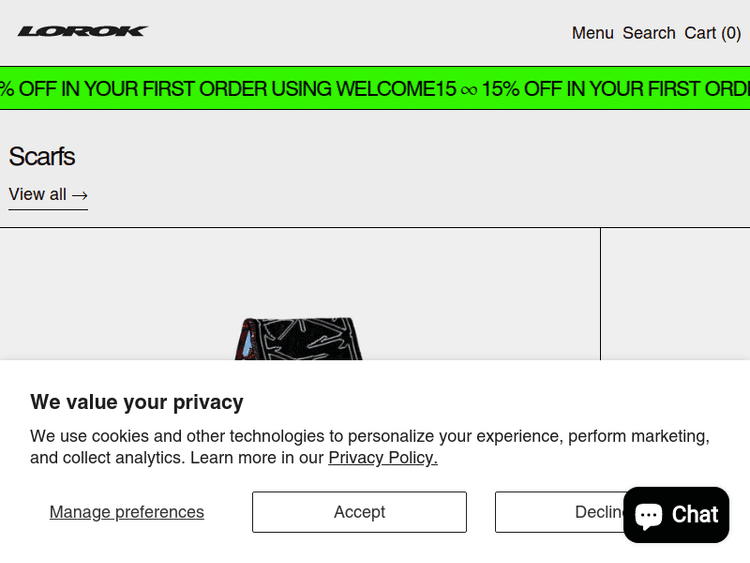Open the black scarf product image
This screenshot has width=750, height=563.
pyautogui.click(x=298, y=338)
